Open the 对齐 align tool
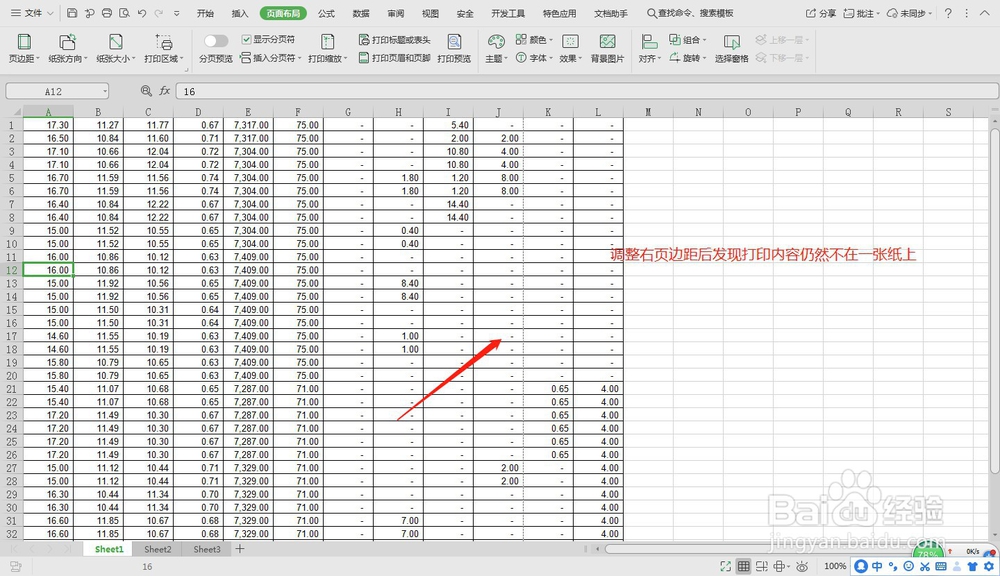 (x=649, y=49)
